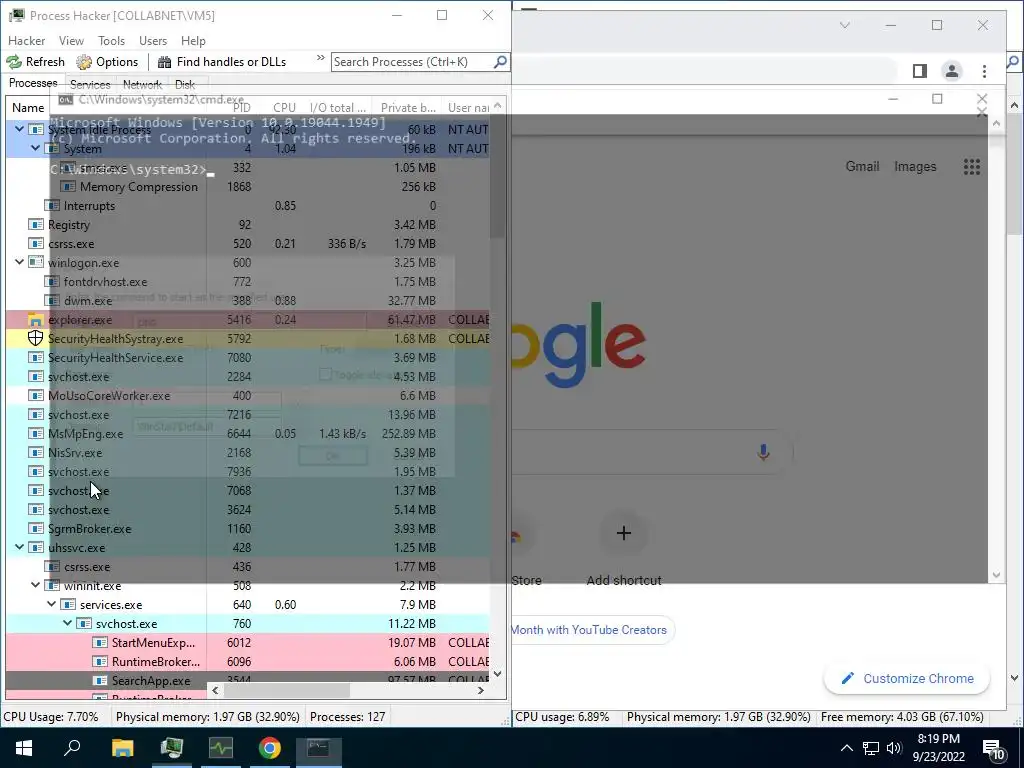Viewport: 1024px width, 768px height.
Task: Collapse the uhssvc.exe tree node
Action: click(20, 547)
